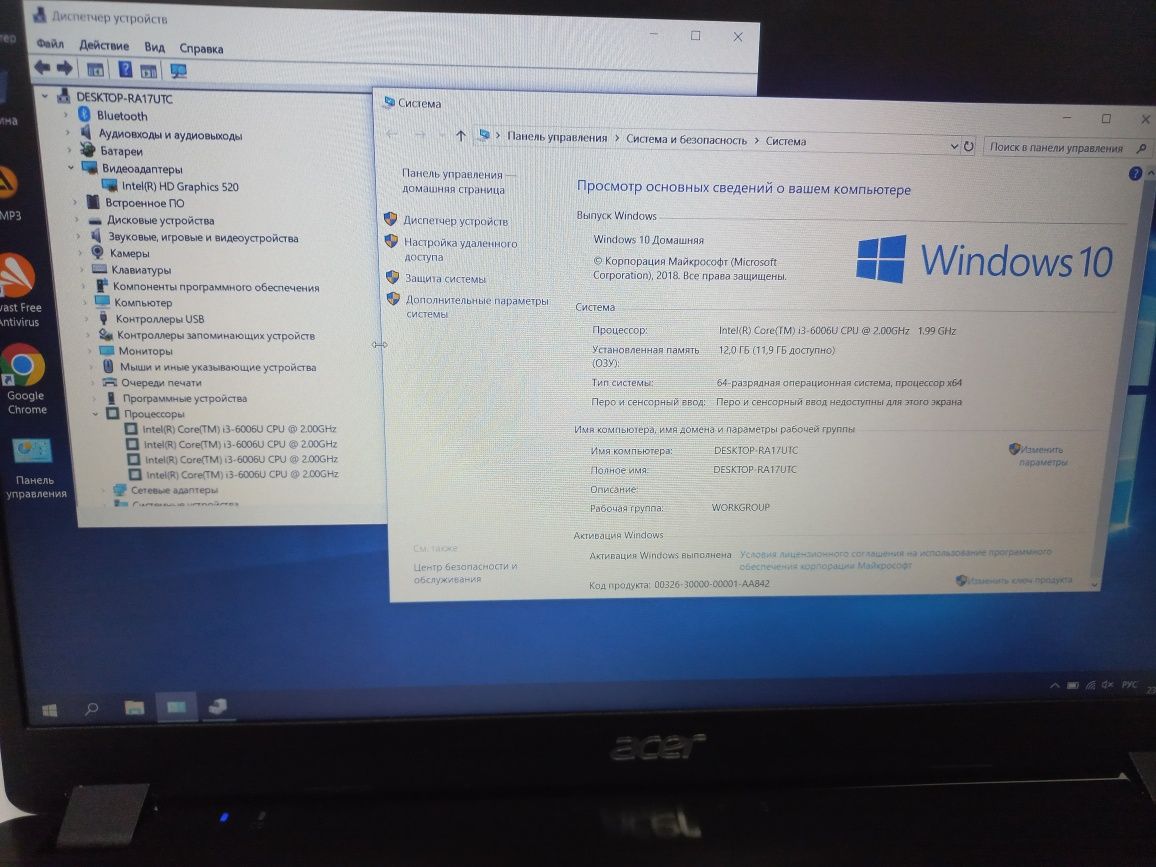Click Система и безопасность breadcrumb
Viewport: 1156px width, 867px height.
[686, 139]
